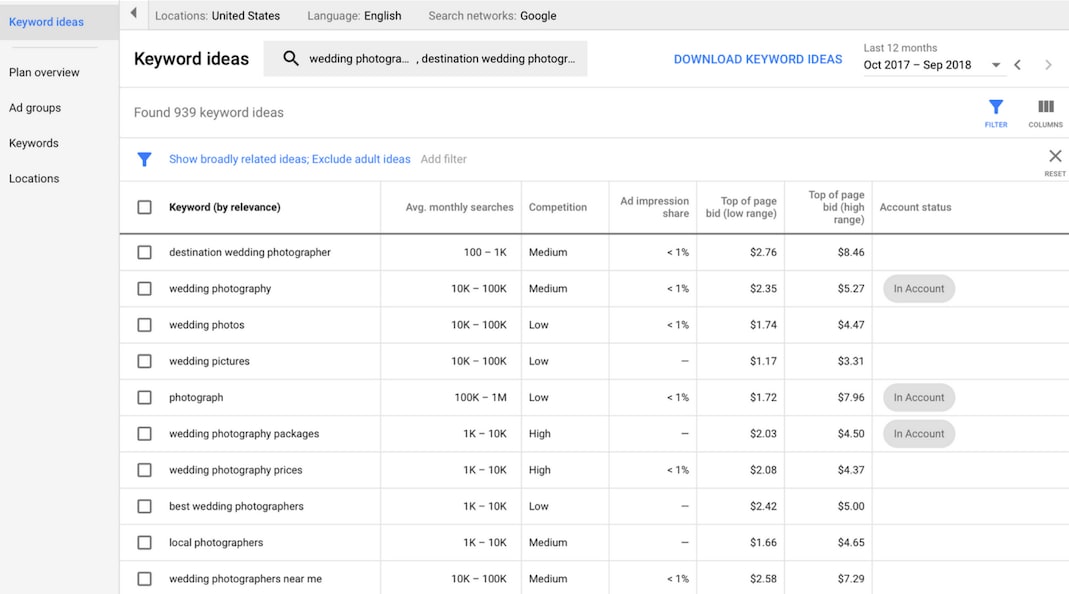The width and height of the screenshot is (1069, 594).
Task: Check wedding photography prices row
Action: (145, 470)
